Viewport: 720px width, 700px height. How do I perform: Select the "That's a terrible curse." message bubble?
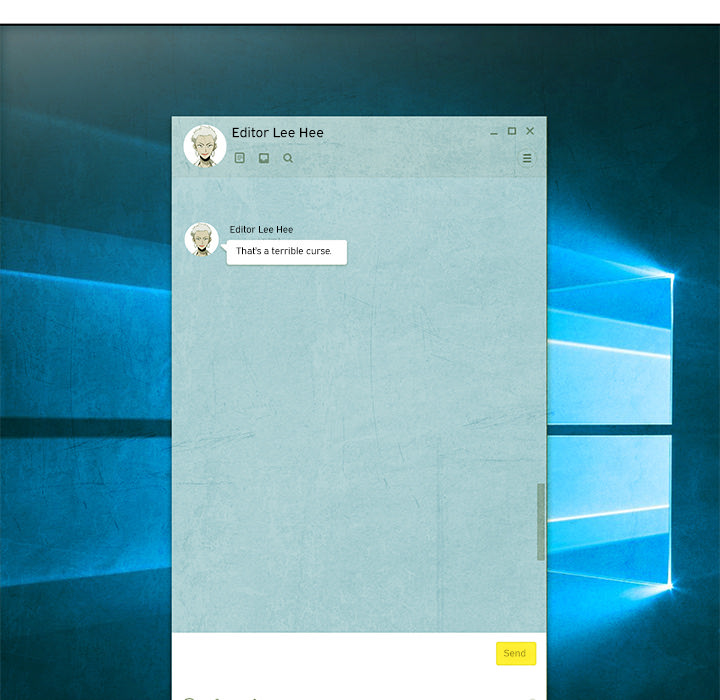286,252
